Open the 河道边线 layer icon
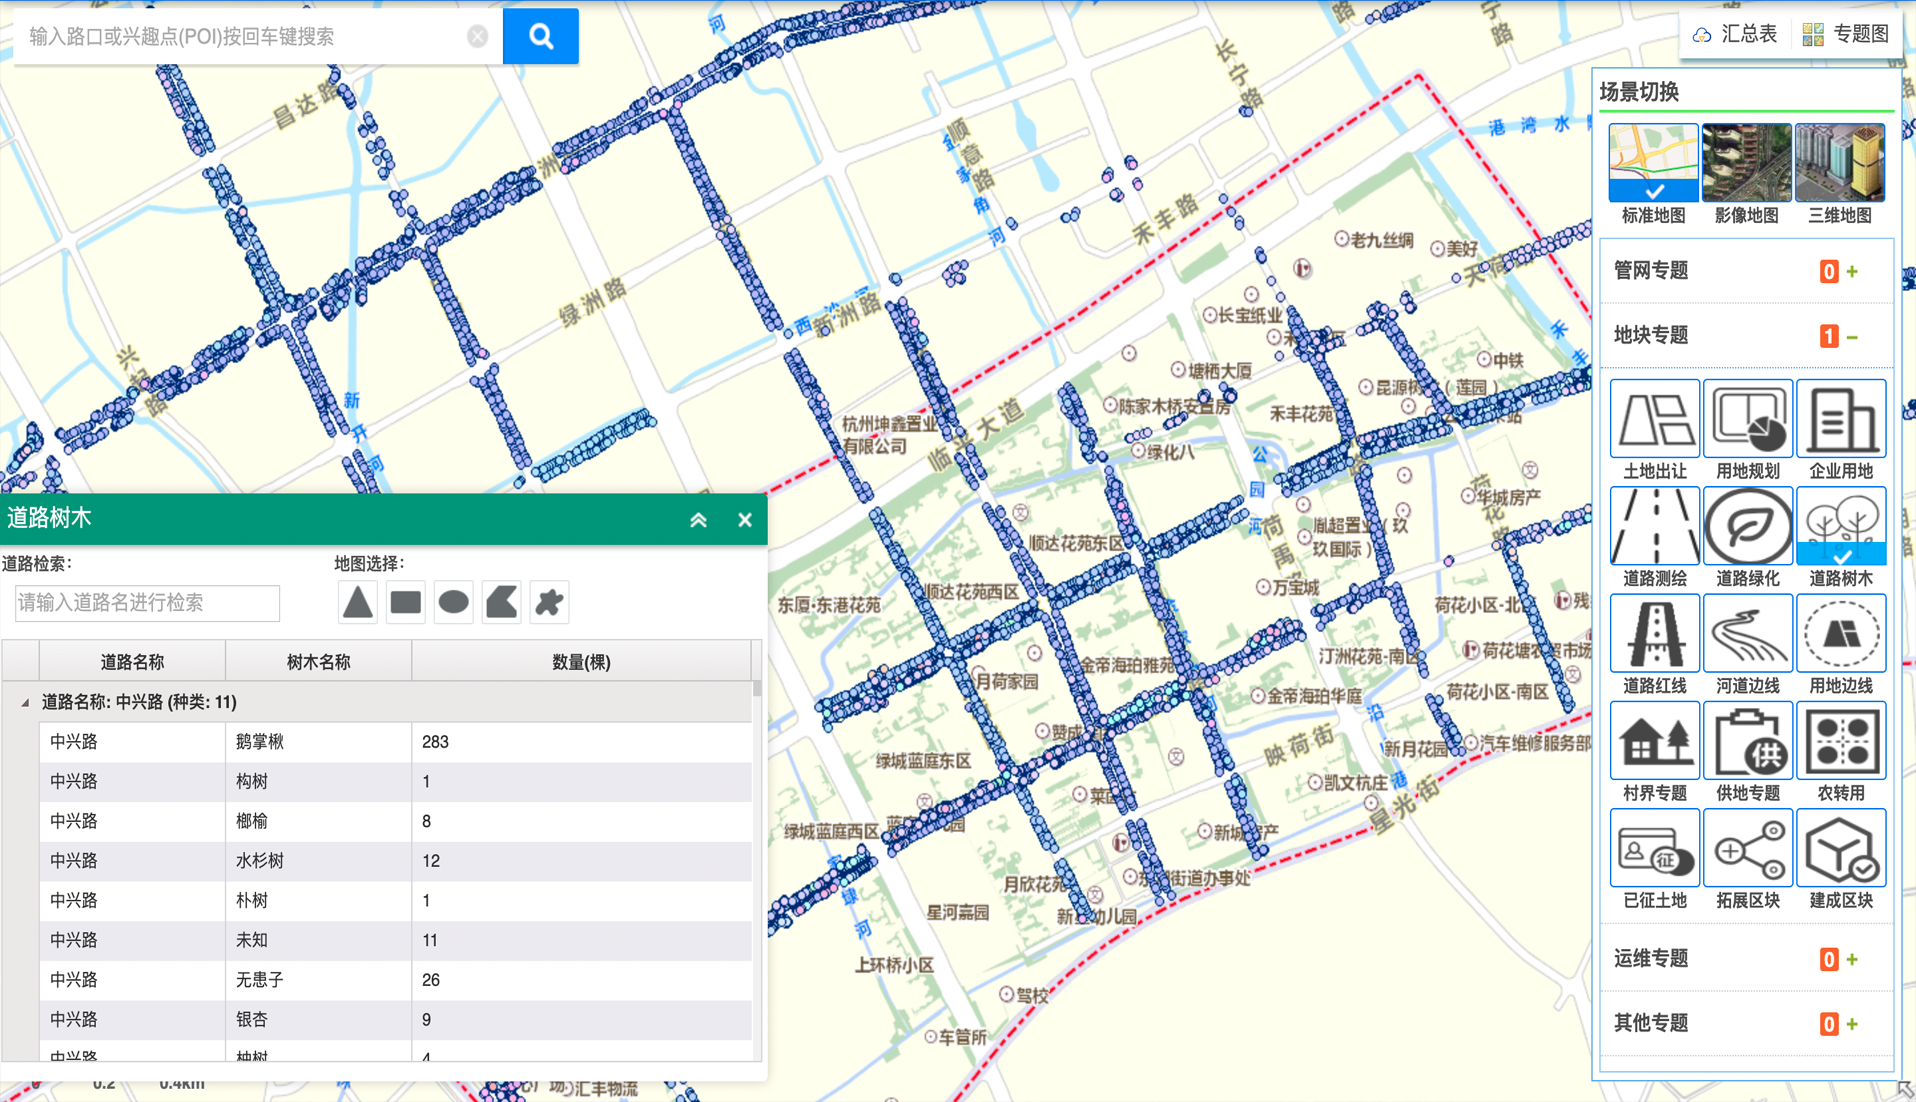 pos(1747,634)
